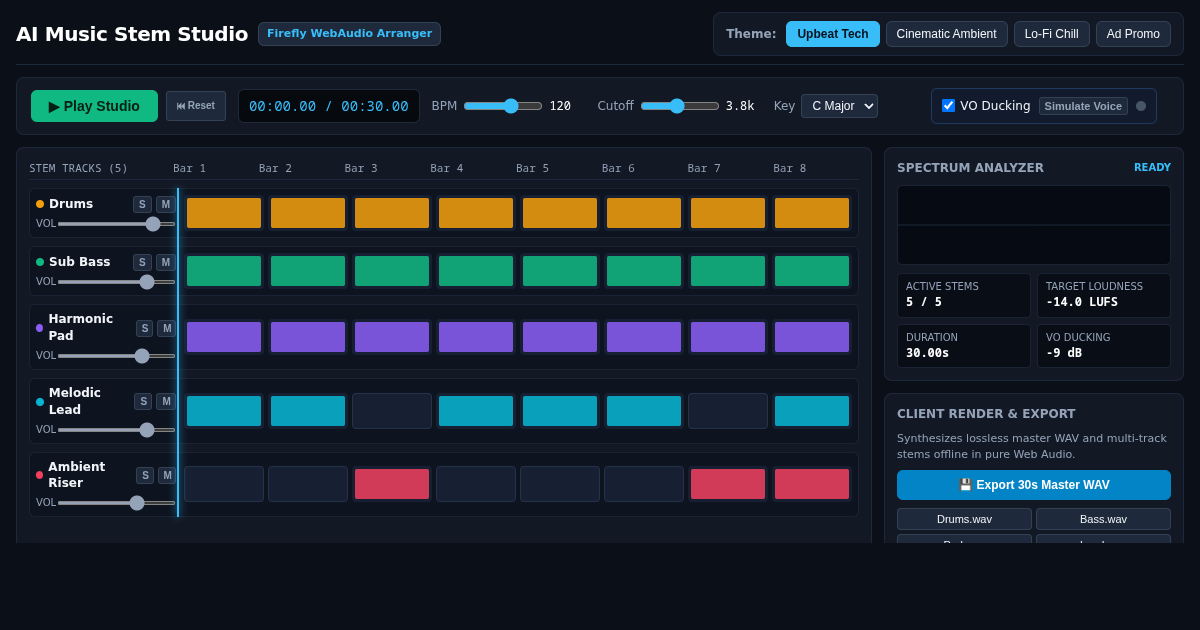Click the spectrum analyzer canvas
1200x630 pixels.
(1034, 225)
